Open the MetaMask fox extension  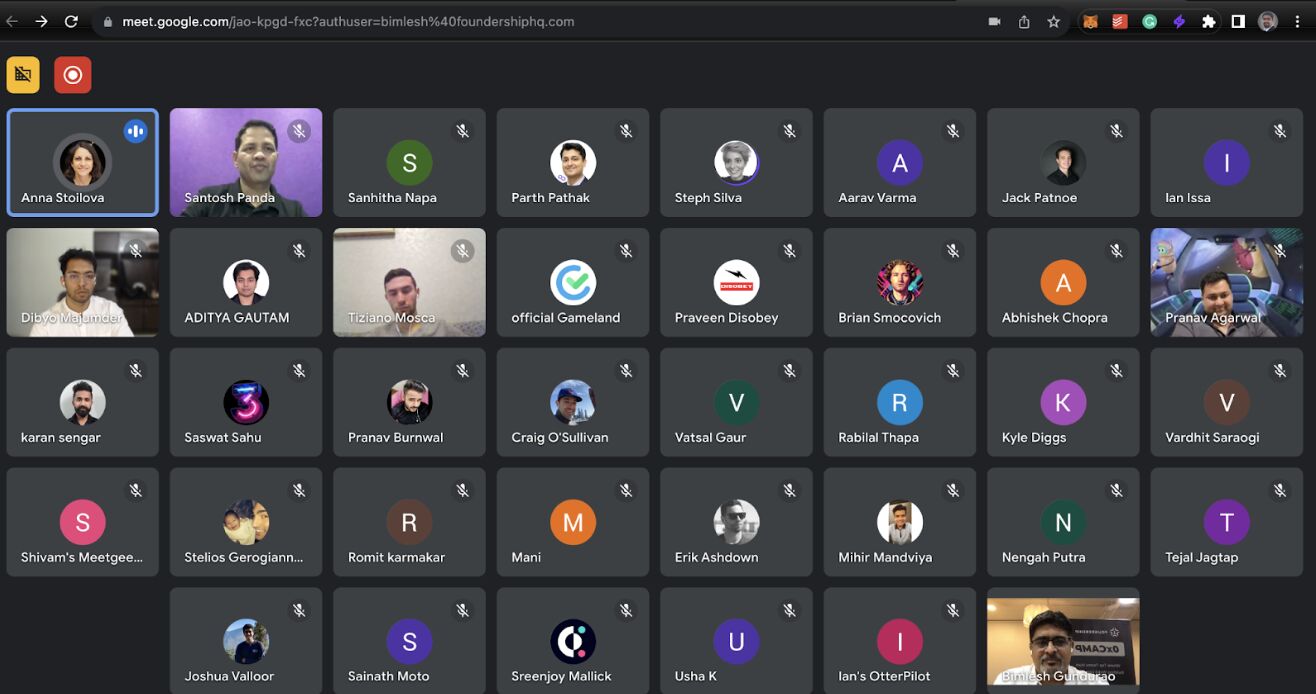click(1091, 21)
